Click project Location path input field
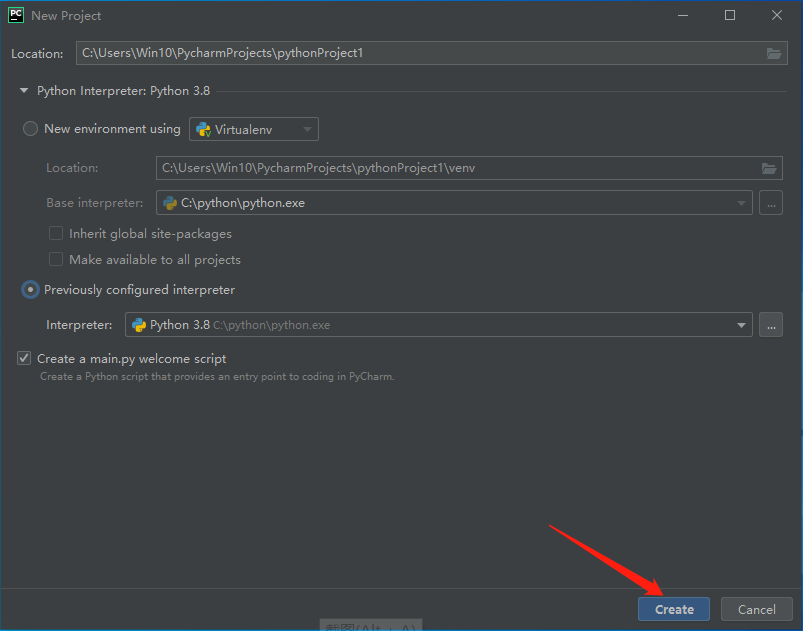The height and width of the screenshot is (631, 803). point(432,53)
